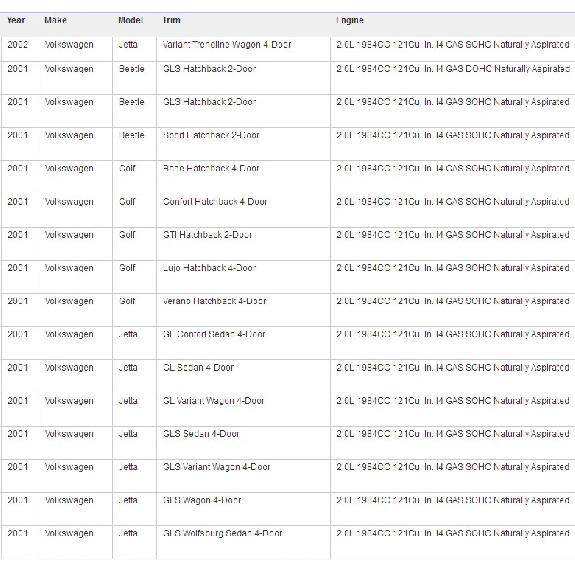Click the GL Sedan 4-Door trim cell
Screen dimensions: 575x575
pyautogui.click(x=198, y=367)
